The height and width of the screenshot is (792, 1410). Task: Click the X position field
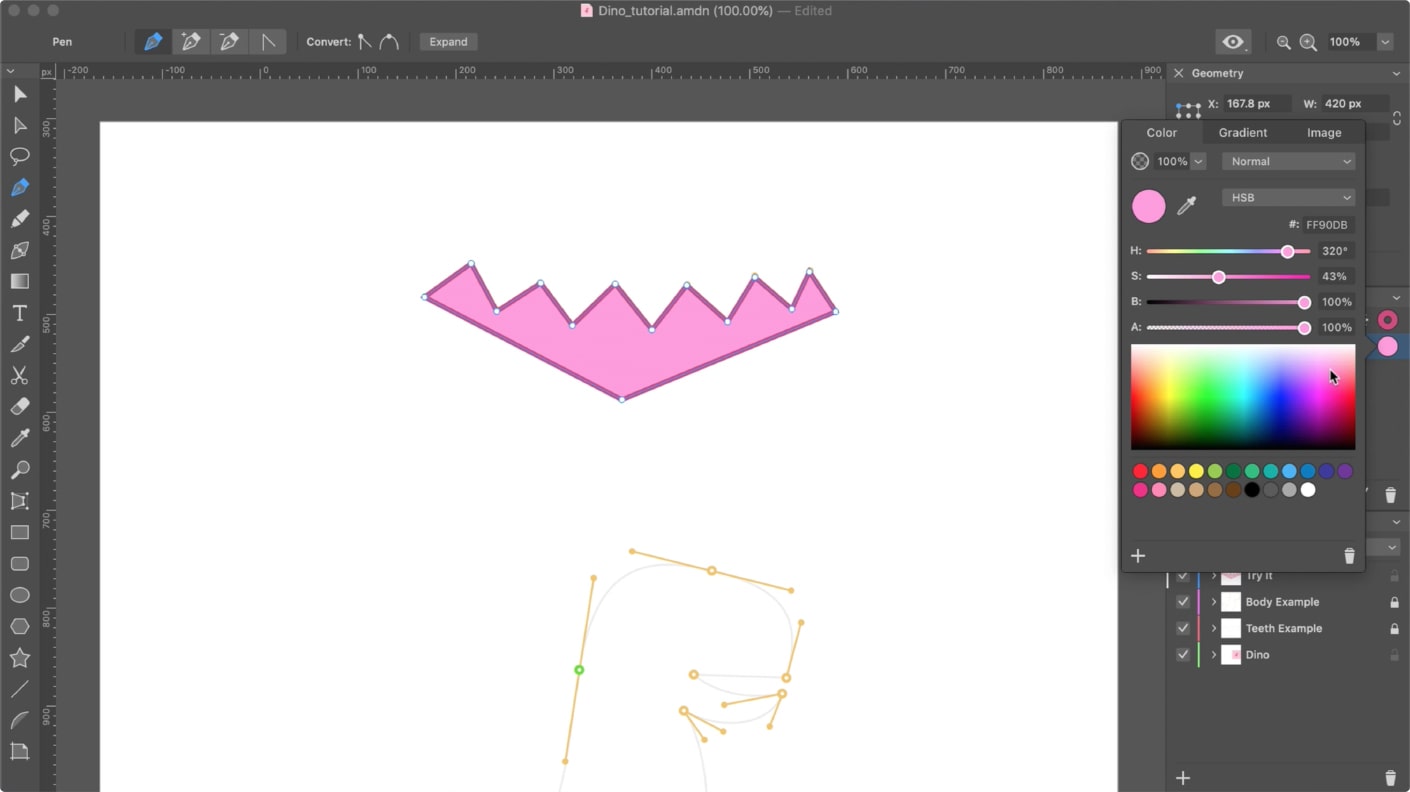coord(1255,104)
